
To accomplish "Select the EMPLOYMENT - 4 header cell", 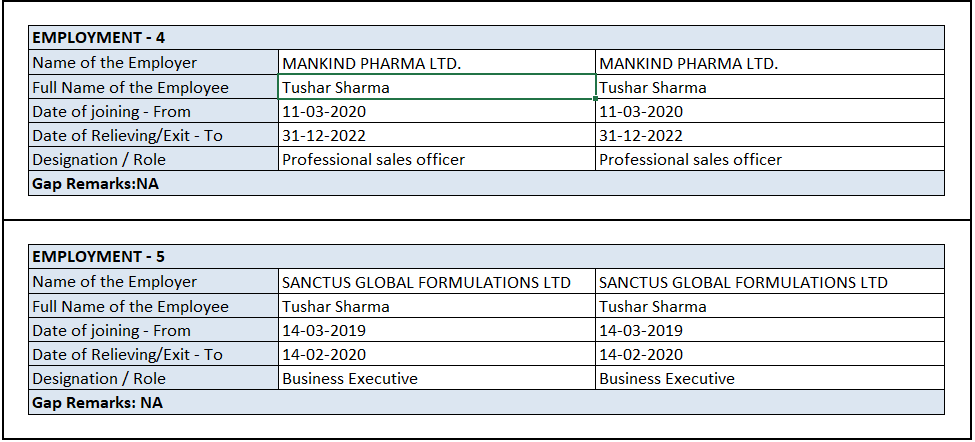I will pyautogui.click(x=99, y=38).
